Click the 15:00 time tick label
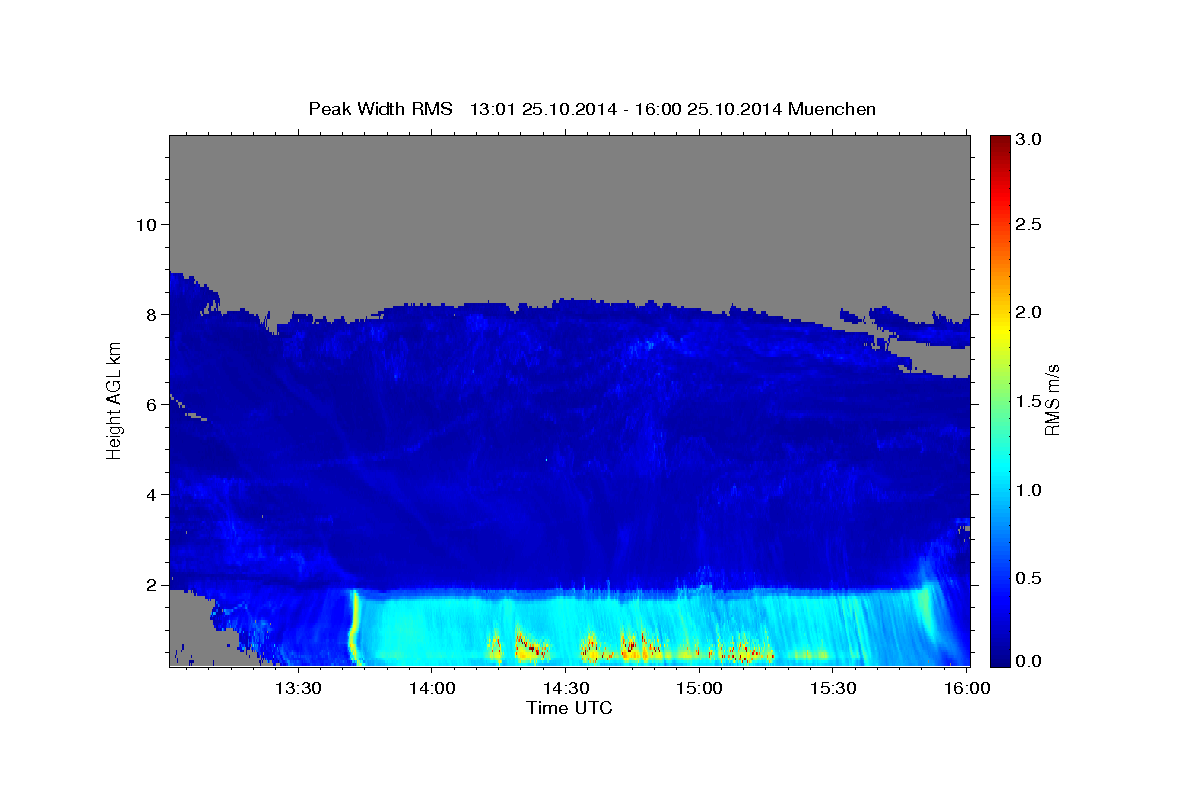The height and width of the screenshot is (800, 1200). [x=699, y=688]
